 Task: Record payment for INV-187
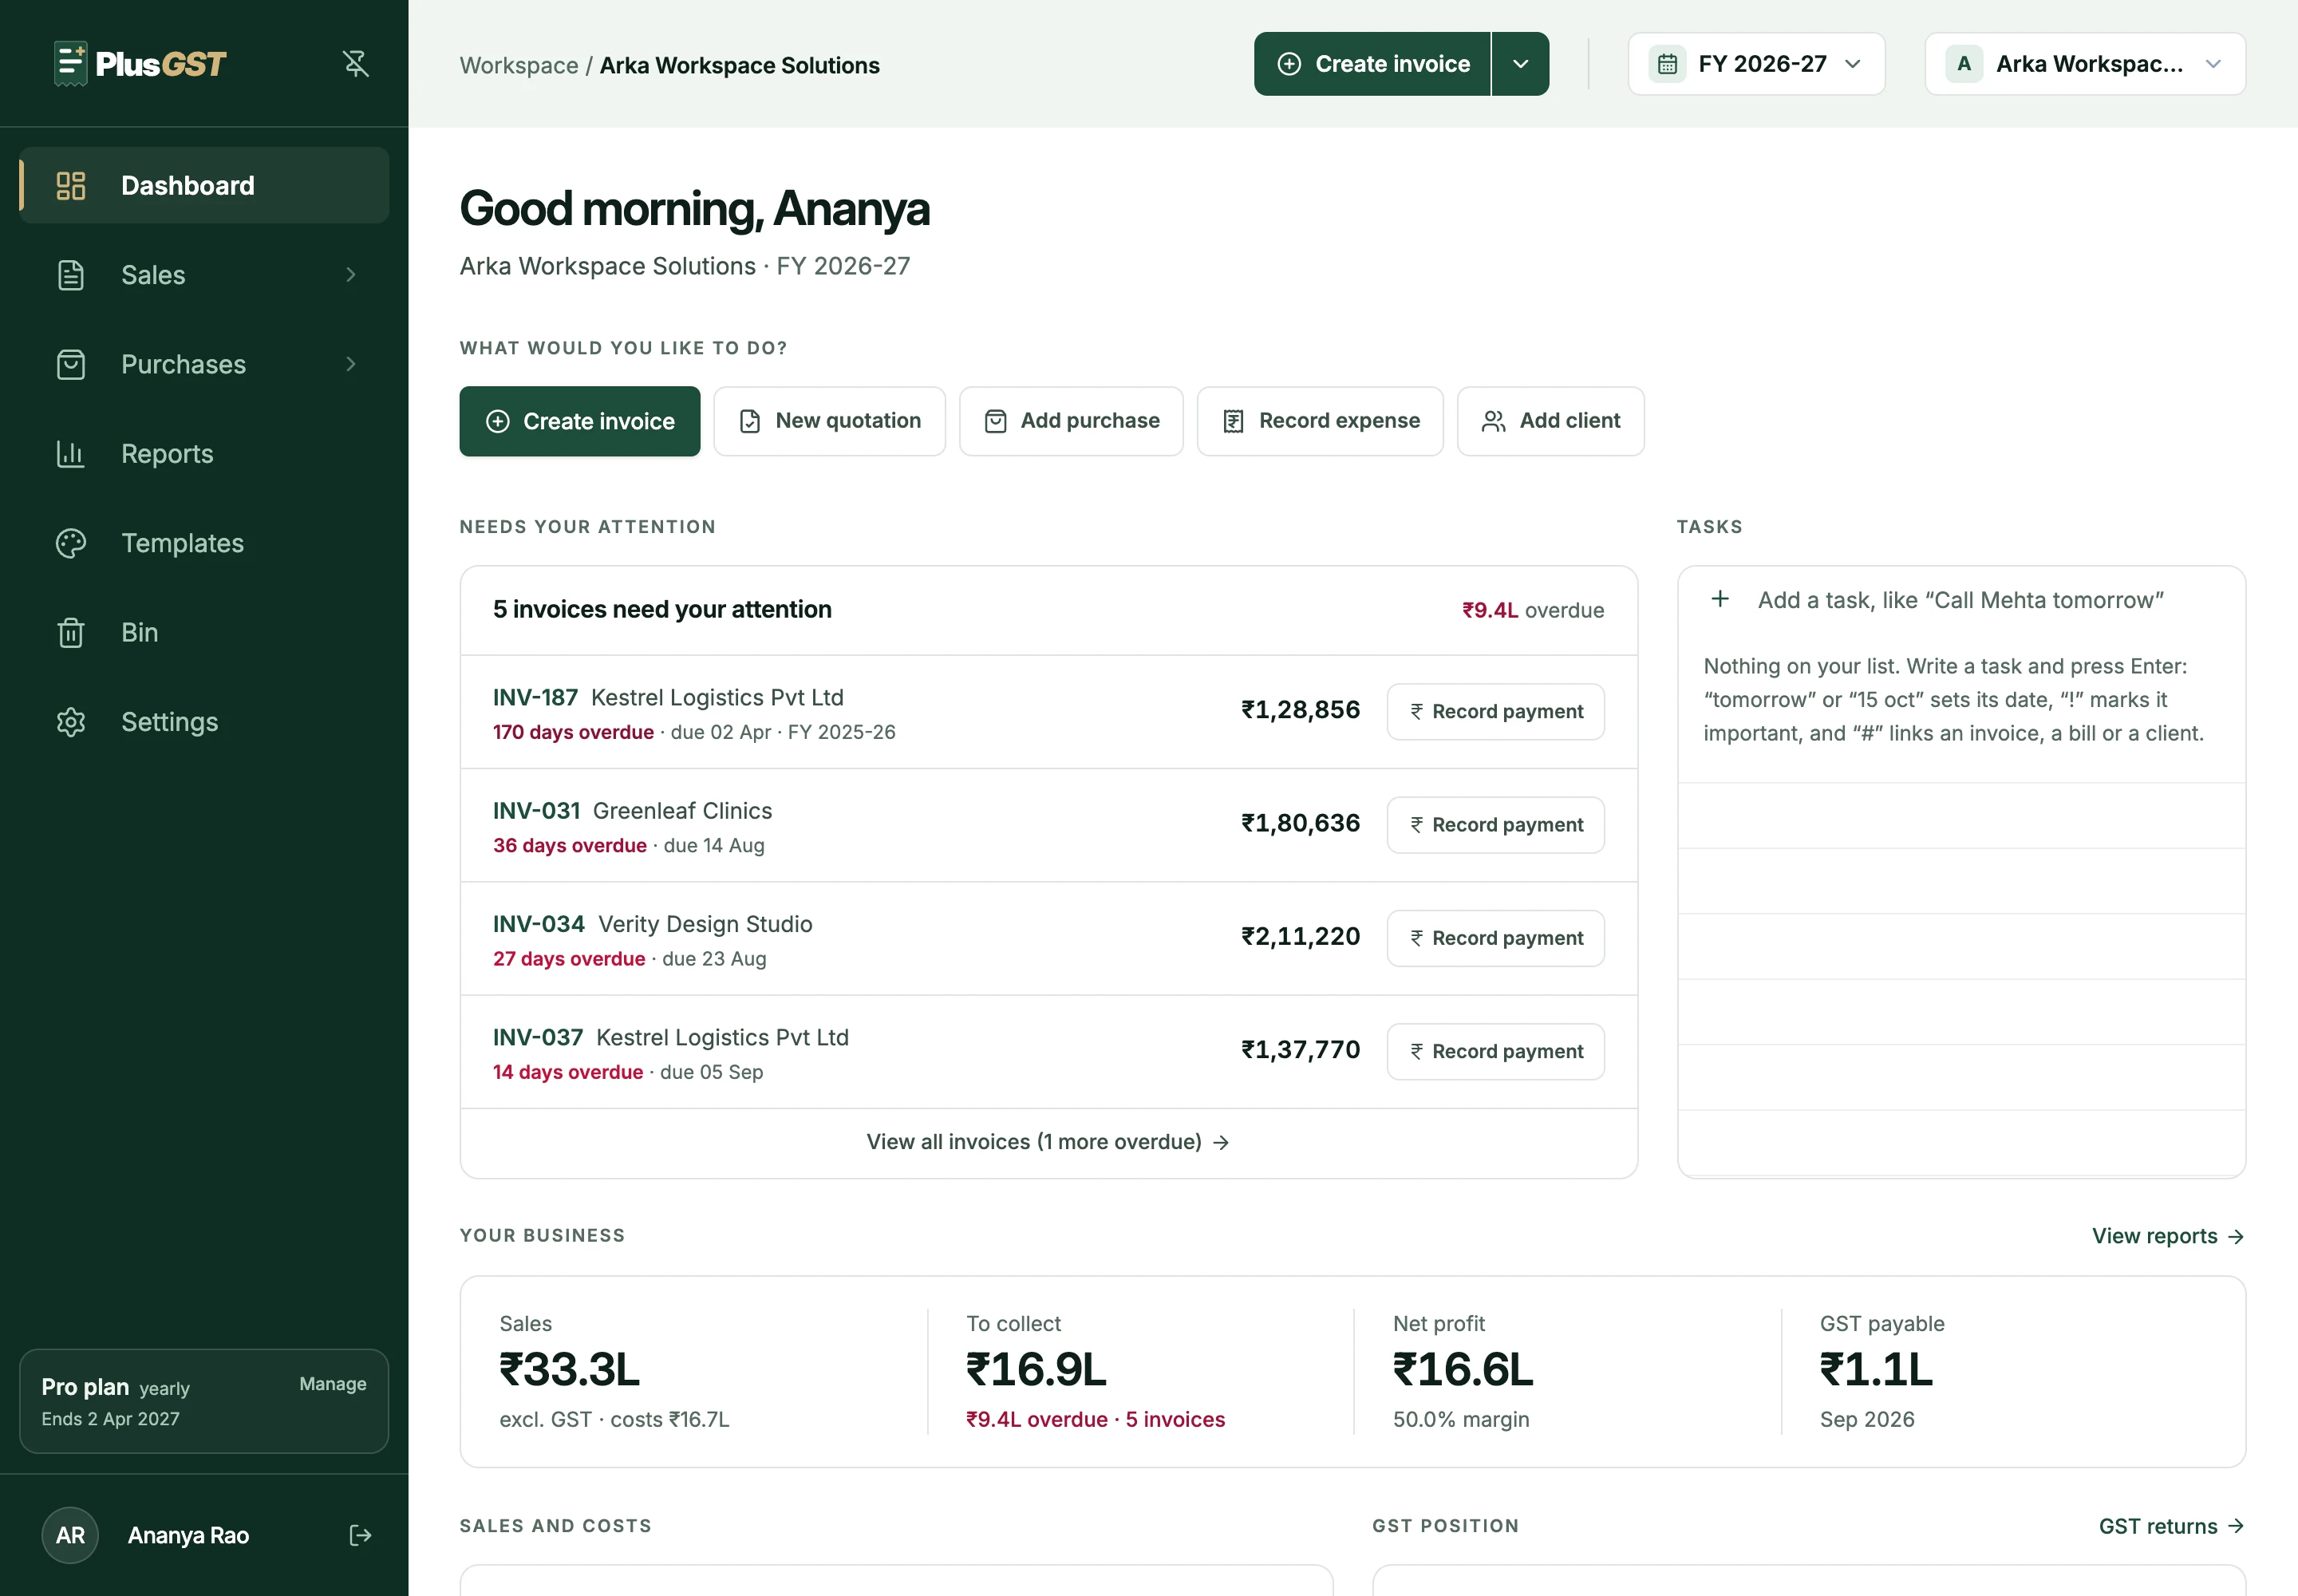[x=1495, y=712]
